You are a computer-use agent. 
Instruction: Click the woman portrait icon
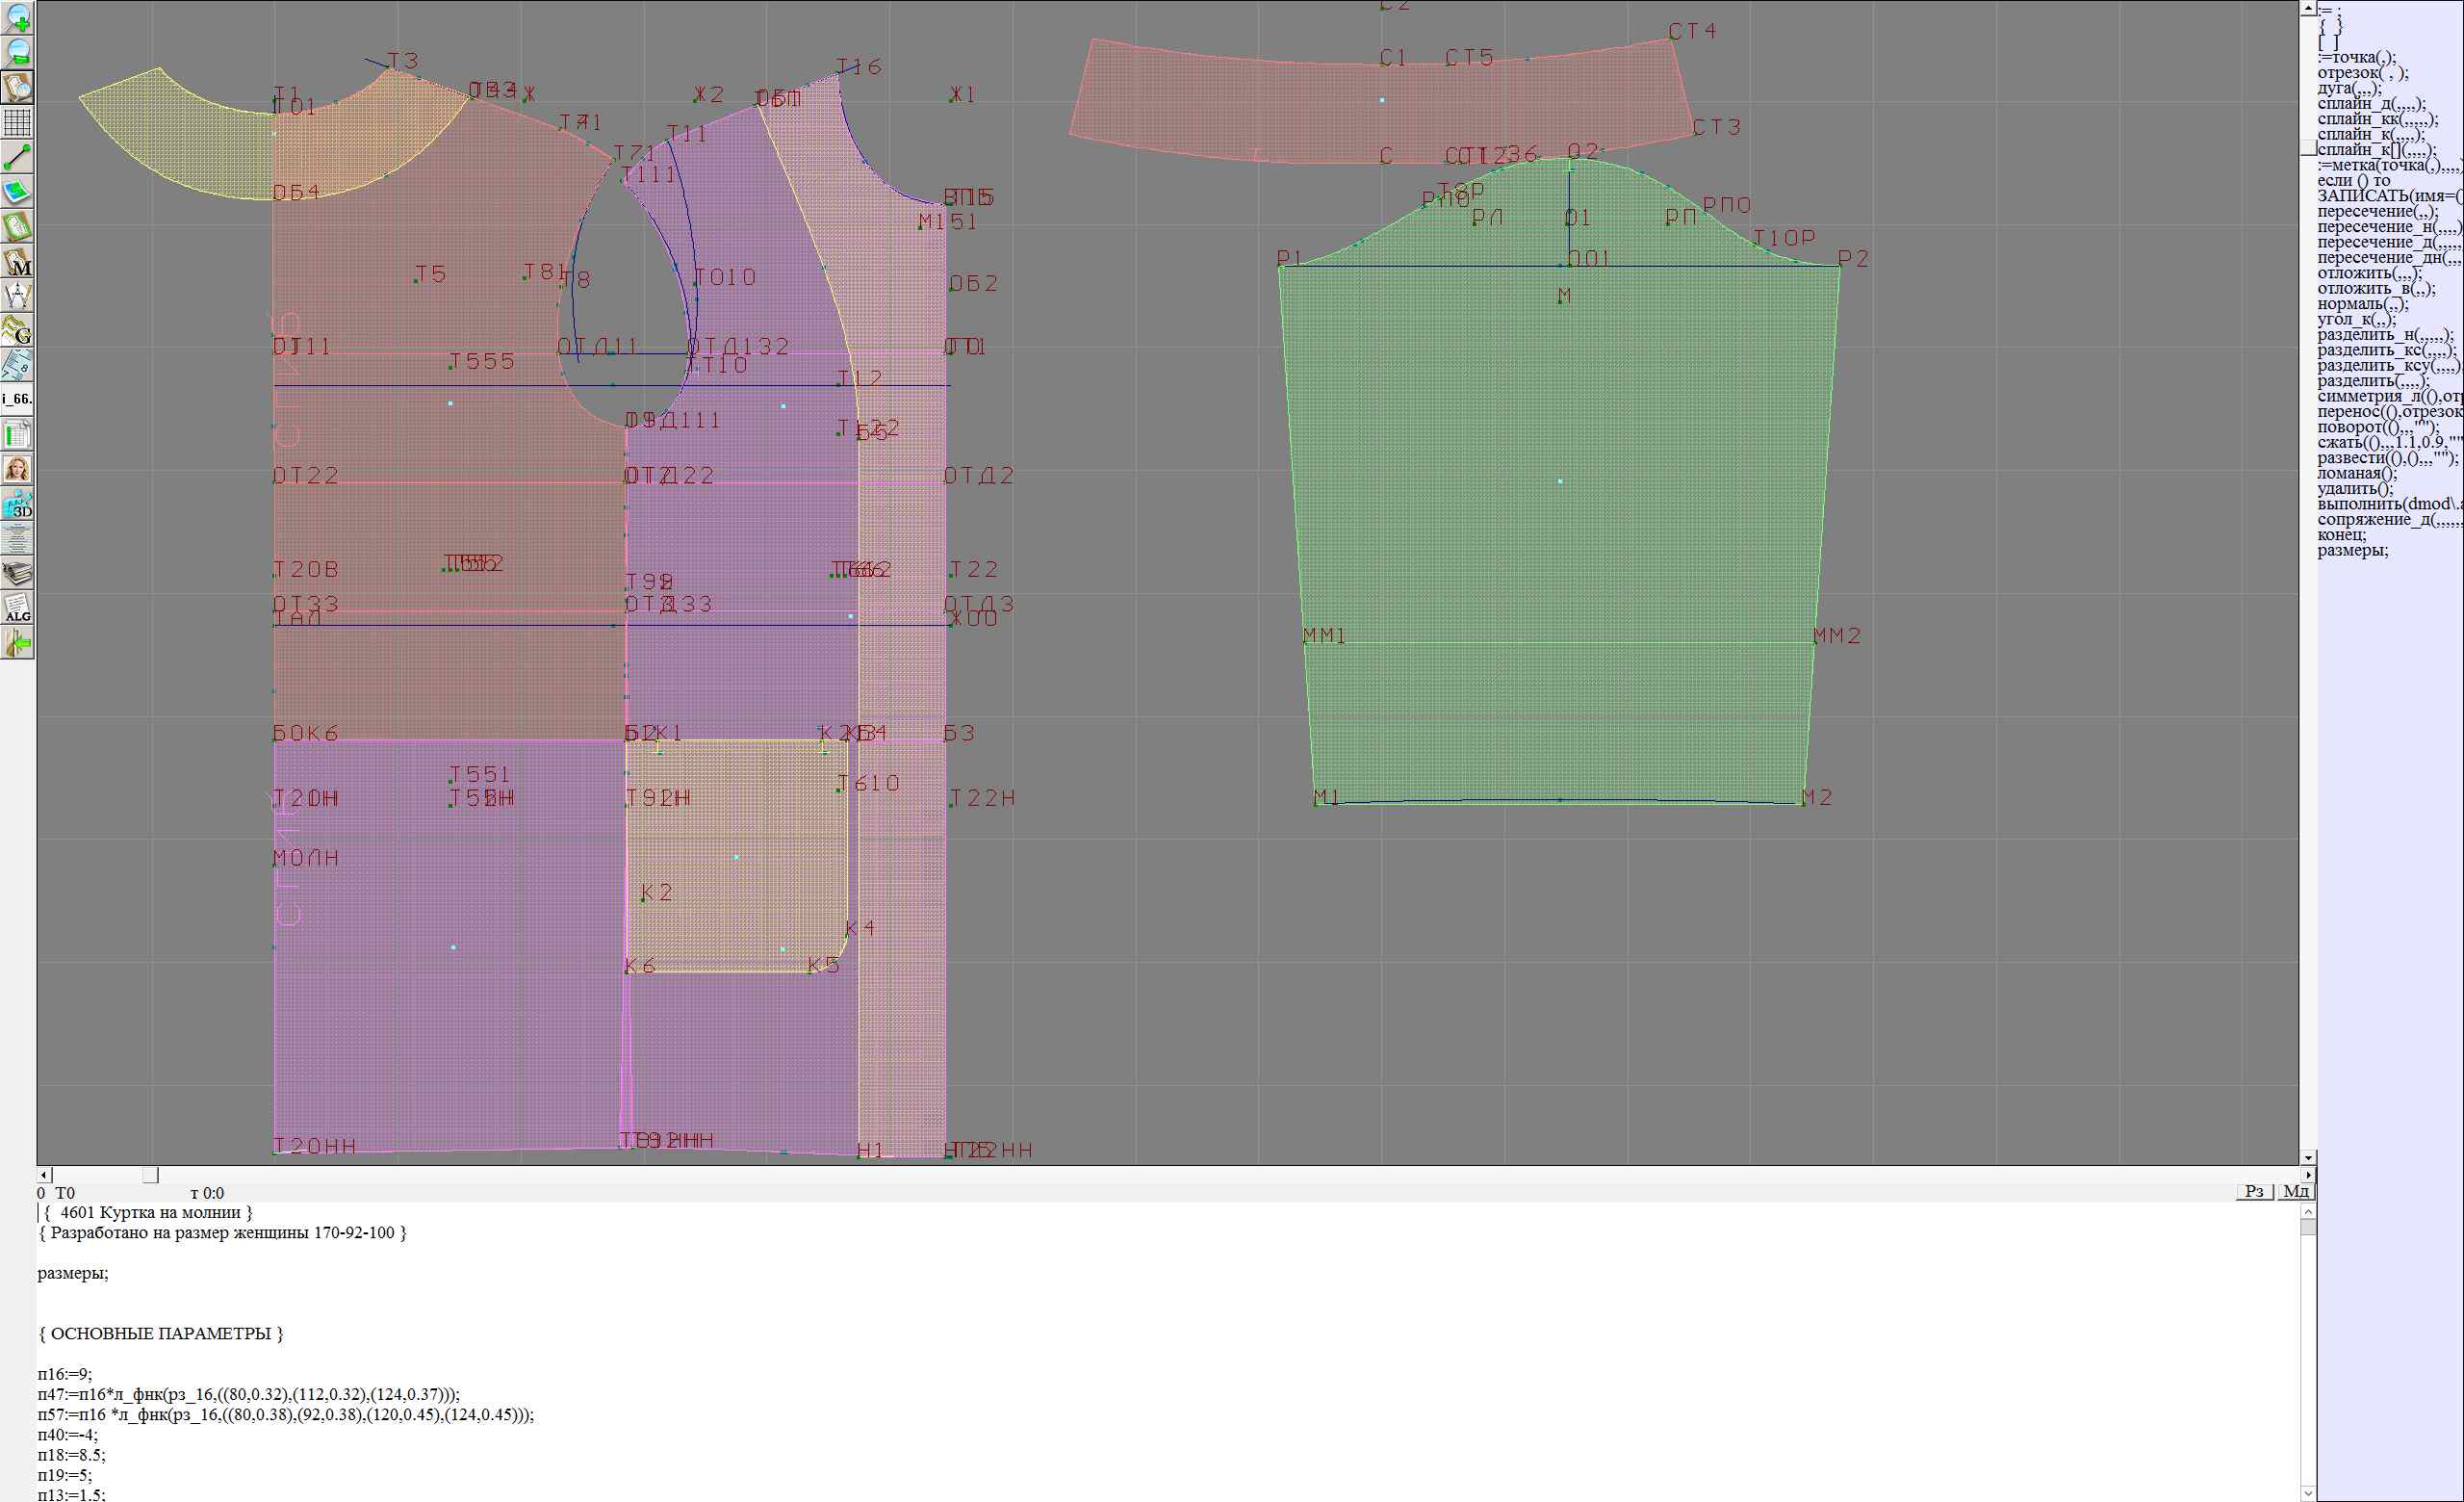click(17, 469)
